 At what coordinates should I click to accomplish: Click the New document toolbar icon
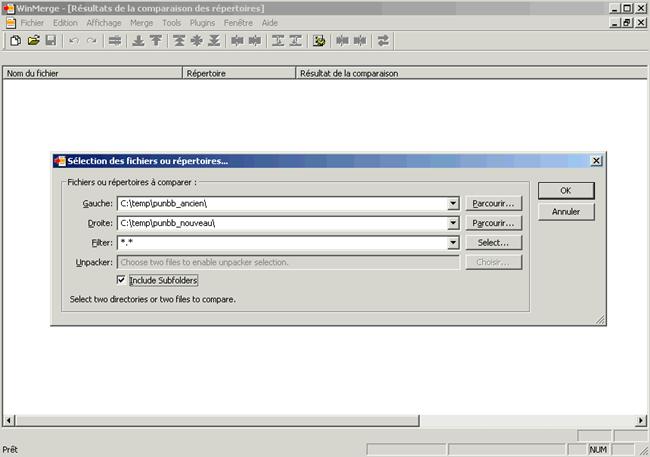pyautogui.click(x=16, y=41)
